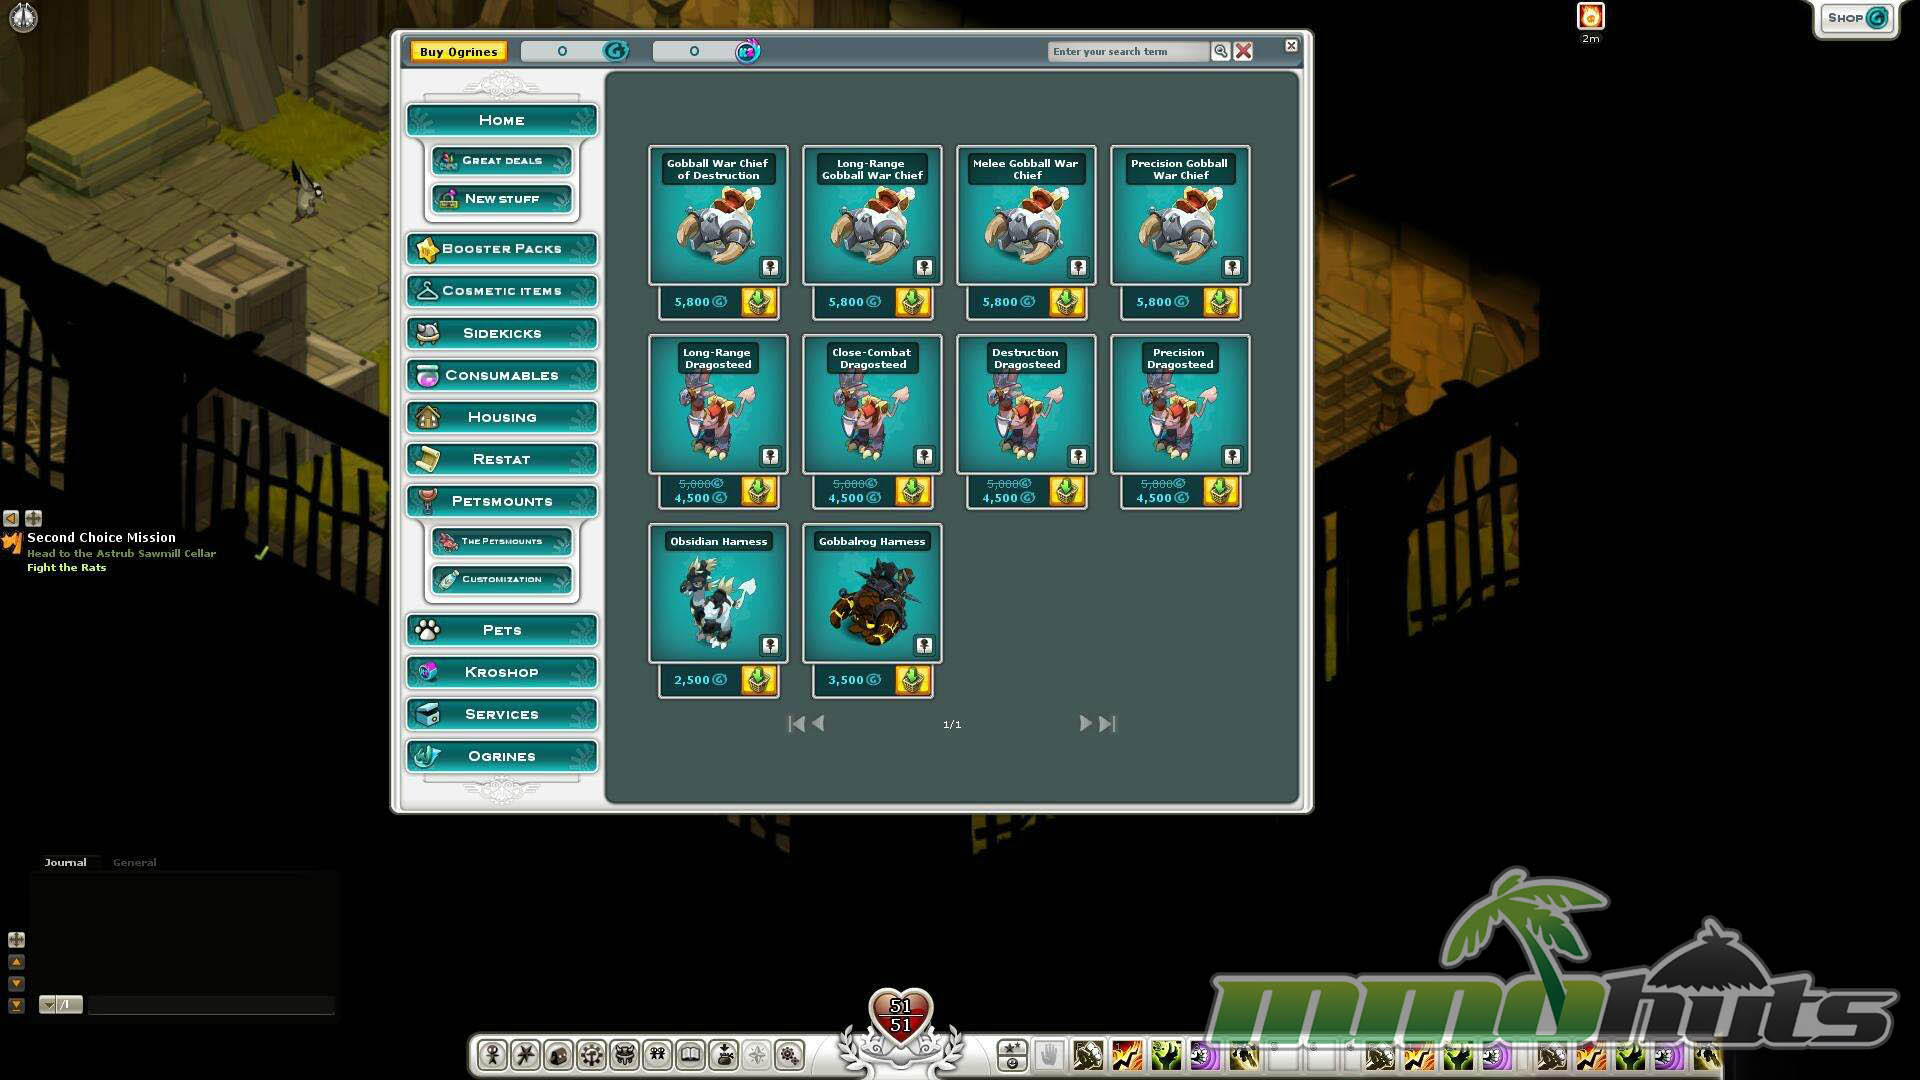Viewport: 1920px width, 1080px height.
Task: Open the inventory bag icon in bottom bar
Action: coord(558,1055)
